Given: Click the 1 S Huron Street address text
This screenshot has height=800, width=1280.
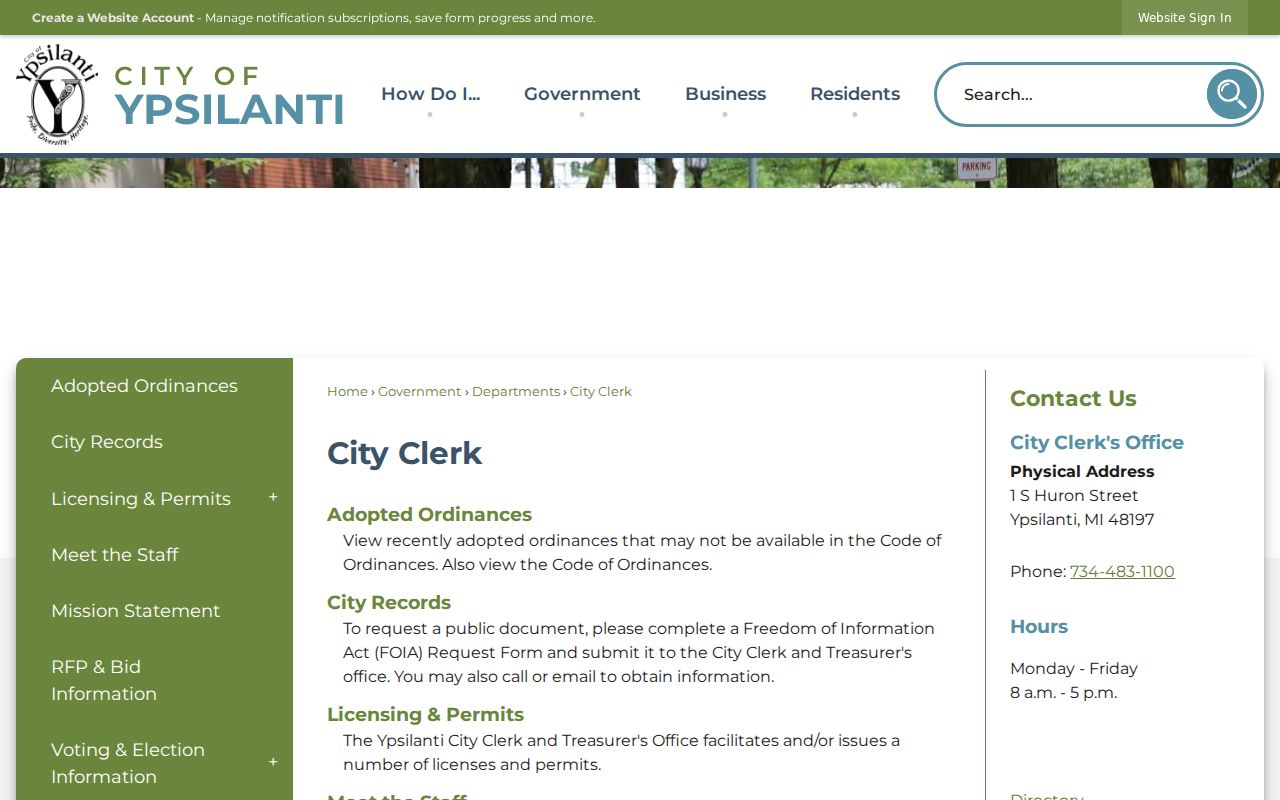Looking at the screenshot, I should 1074,495.
